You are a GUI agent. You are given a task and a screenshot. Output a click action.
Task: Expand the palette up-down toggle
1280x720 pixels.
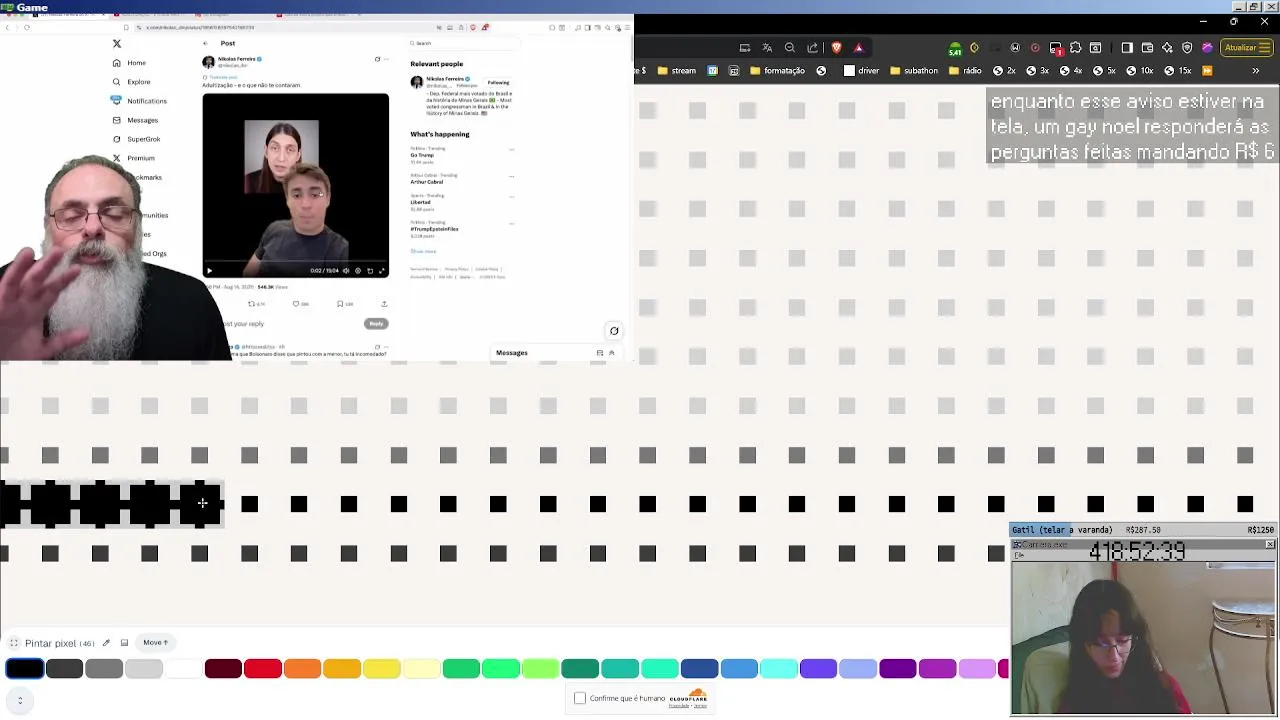click(x=20, y=700)
